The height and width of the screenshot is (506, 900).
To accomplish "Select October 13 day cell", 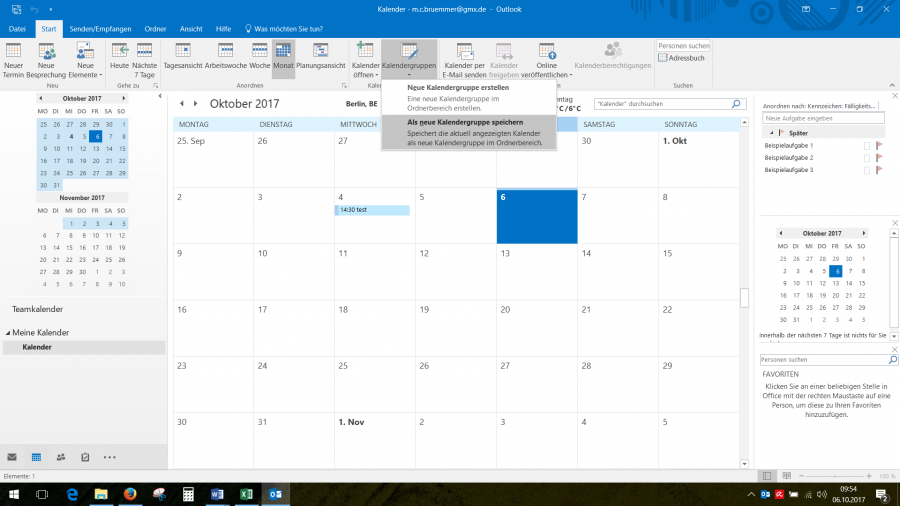I will (x=537, y=271).
